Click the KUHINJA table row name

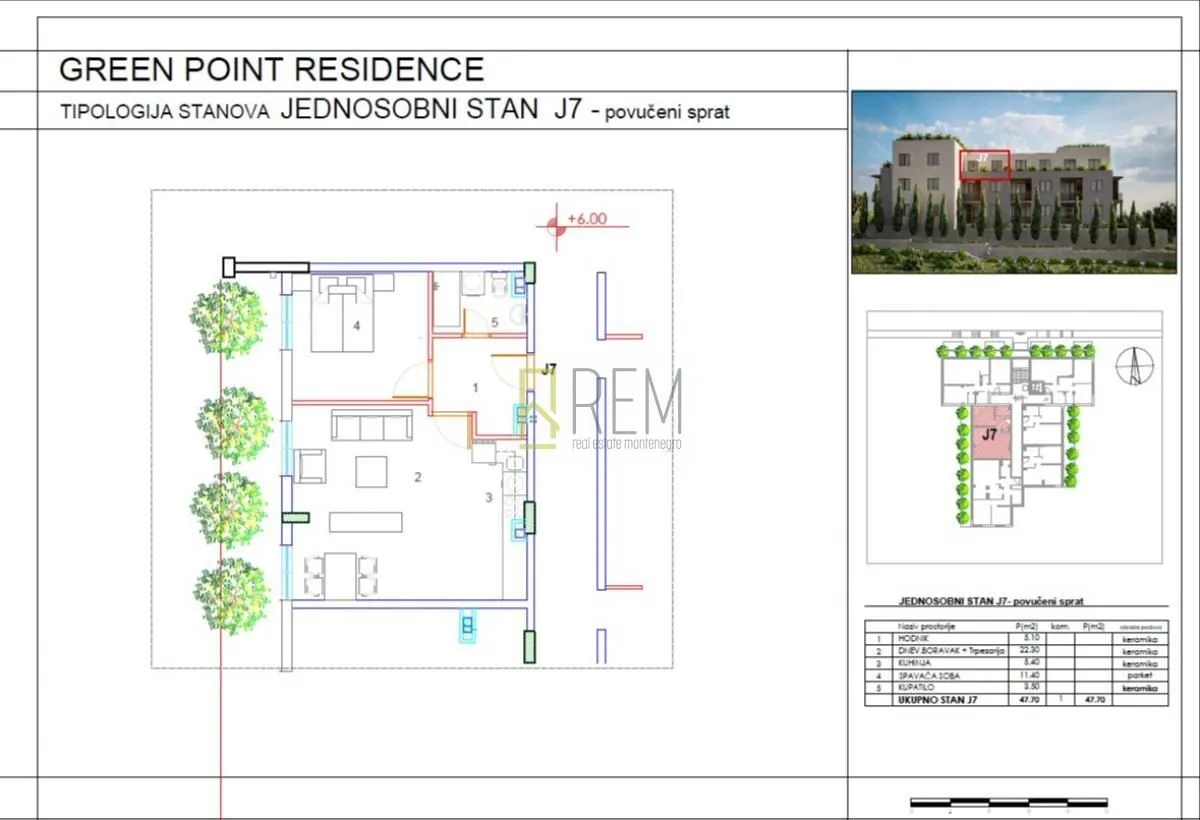[914, 663]
